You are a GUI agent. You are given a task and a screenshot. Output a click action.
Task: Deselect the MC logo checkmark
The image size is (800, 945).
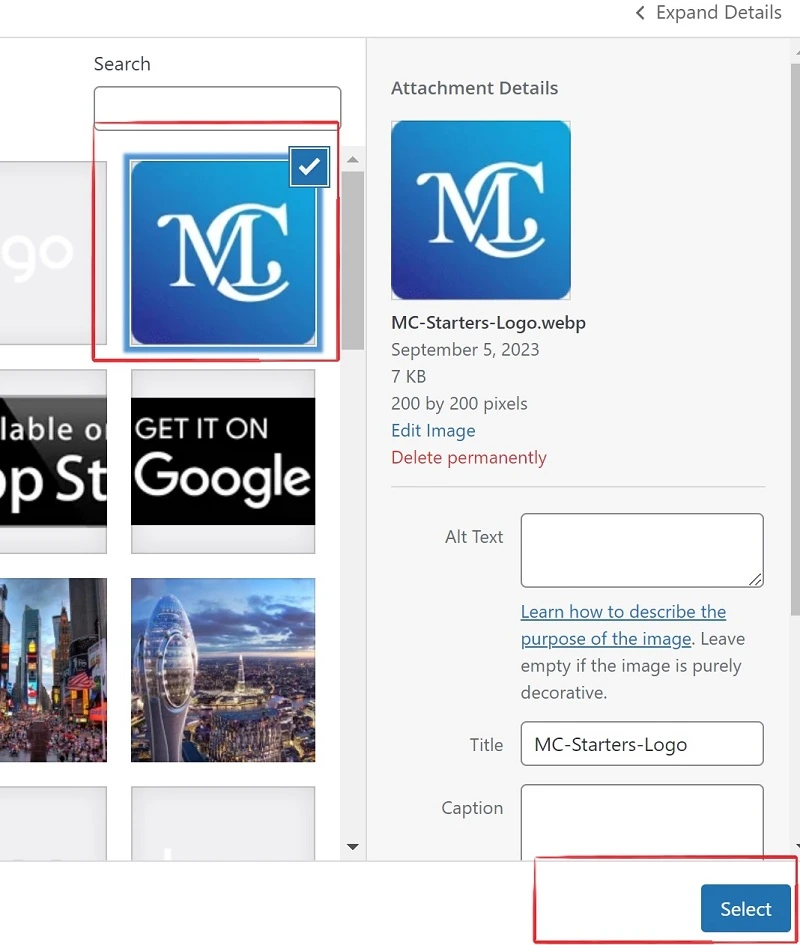pyautogui.click(x=309, y=166)
